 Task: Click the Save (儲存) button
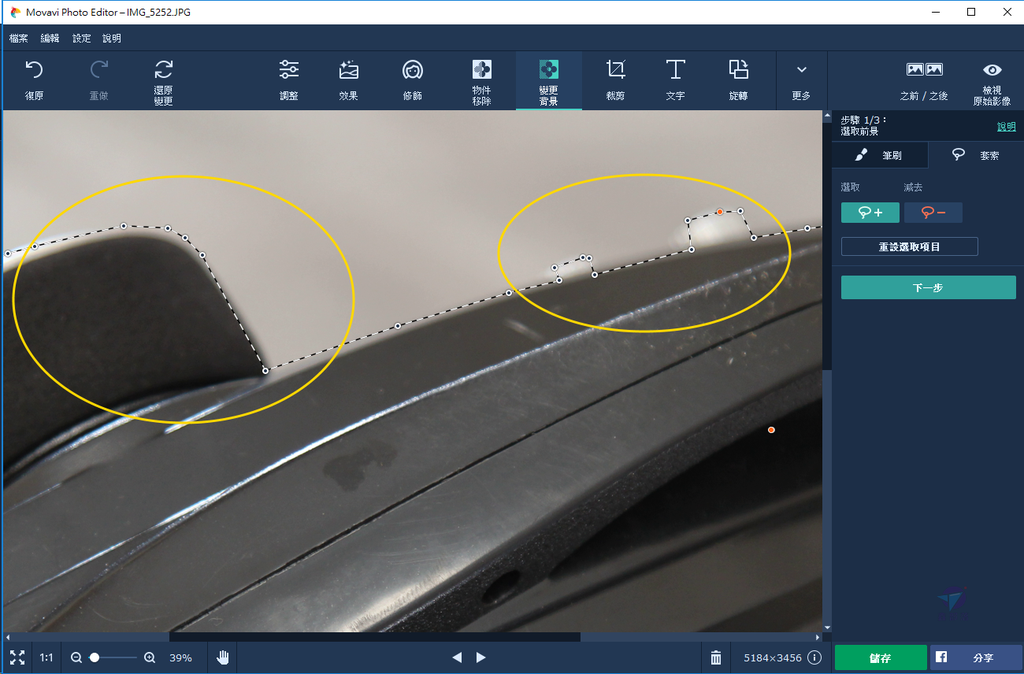tap(880, 658)
